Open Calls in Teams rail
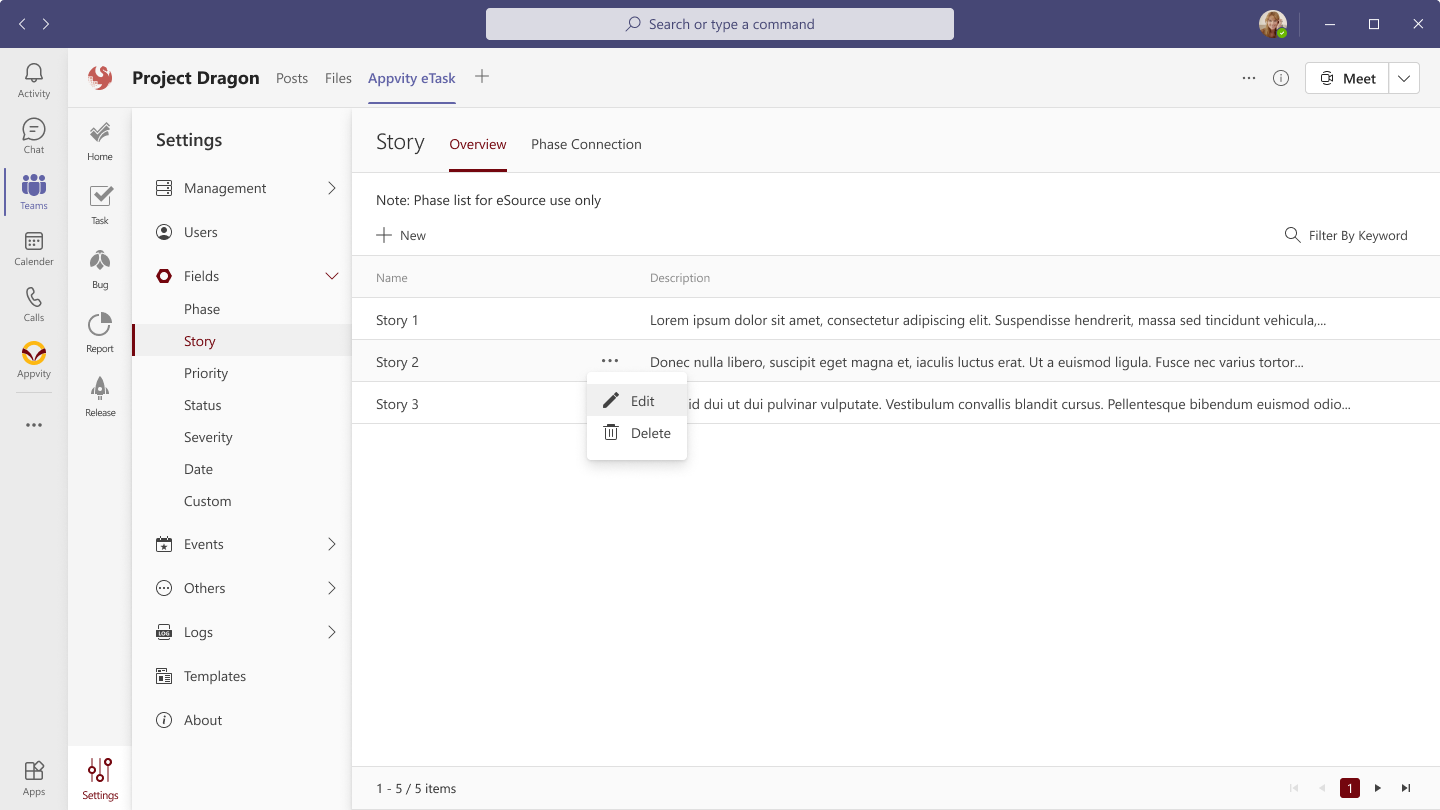Screen dimensions: 1440x810 point(34,304)
